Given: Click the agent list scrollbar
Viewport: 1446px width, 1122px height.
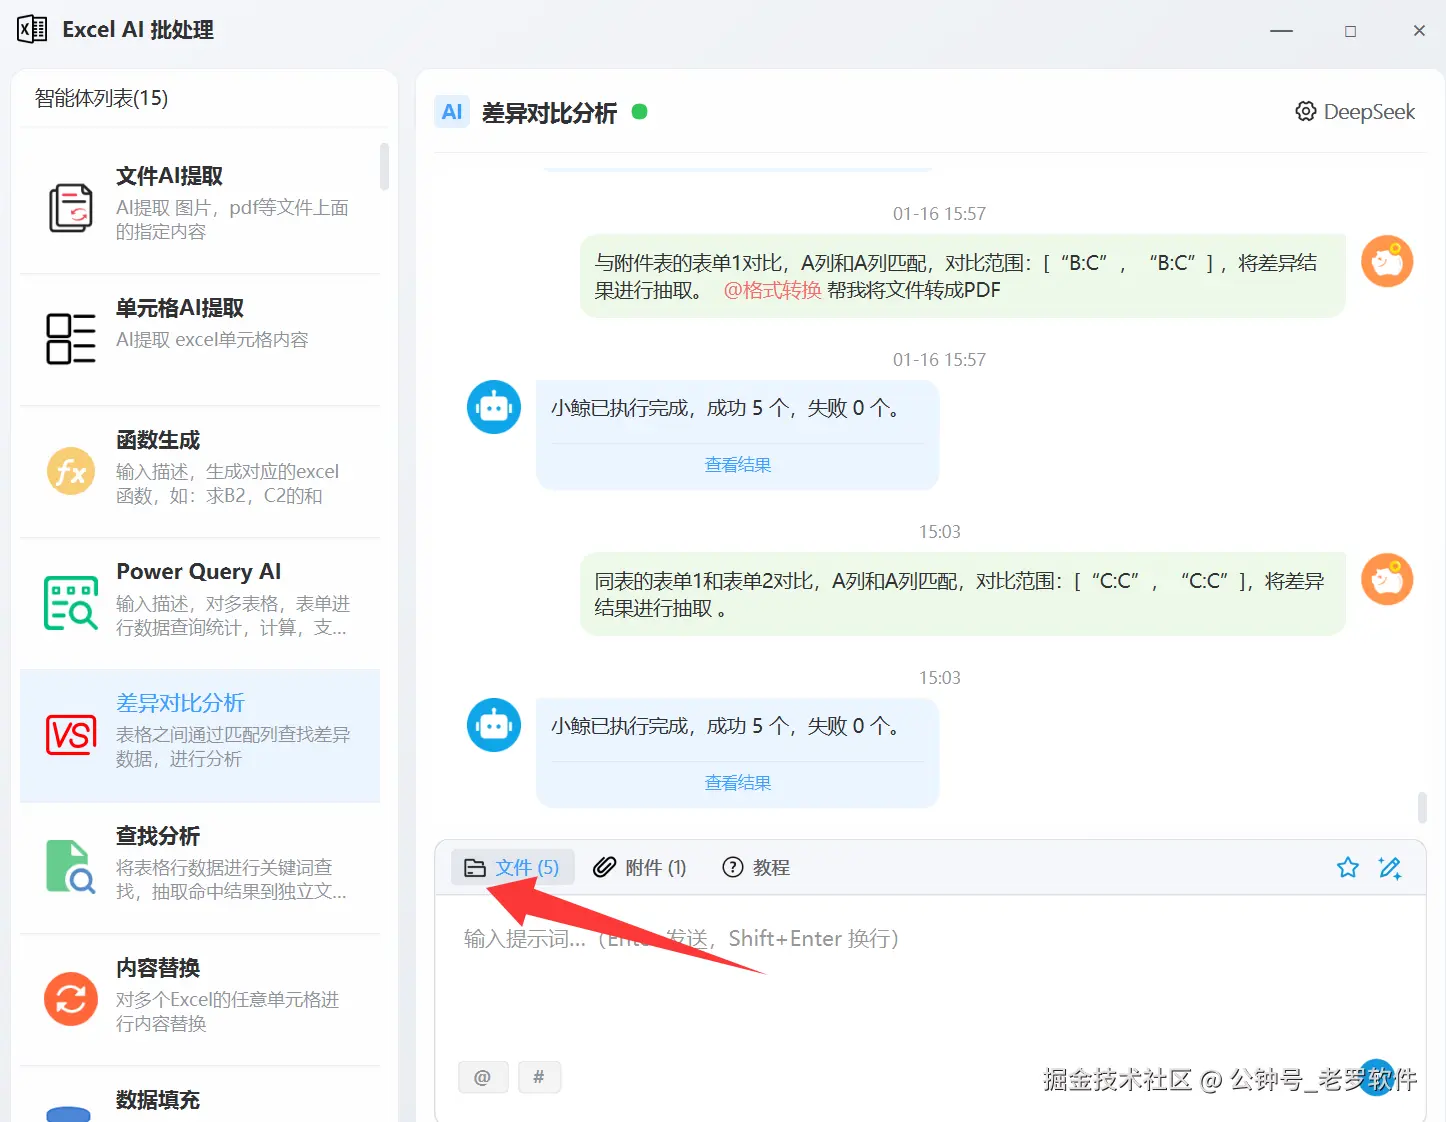Looking at the screenshot, I should (x=384, y=166).
